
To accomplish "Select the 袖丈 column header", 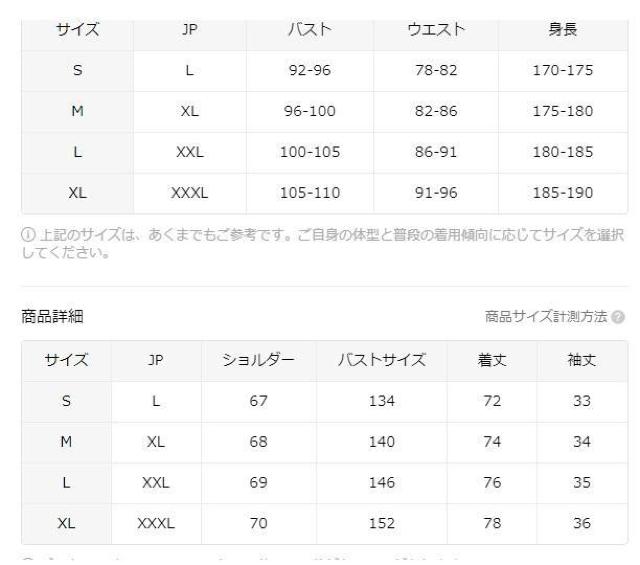I will pyautogui.click(x=582, y=360).
